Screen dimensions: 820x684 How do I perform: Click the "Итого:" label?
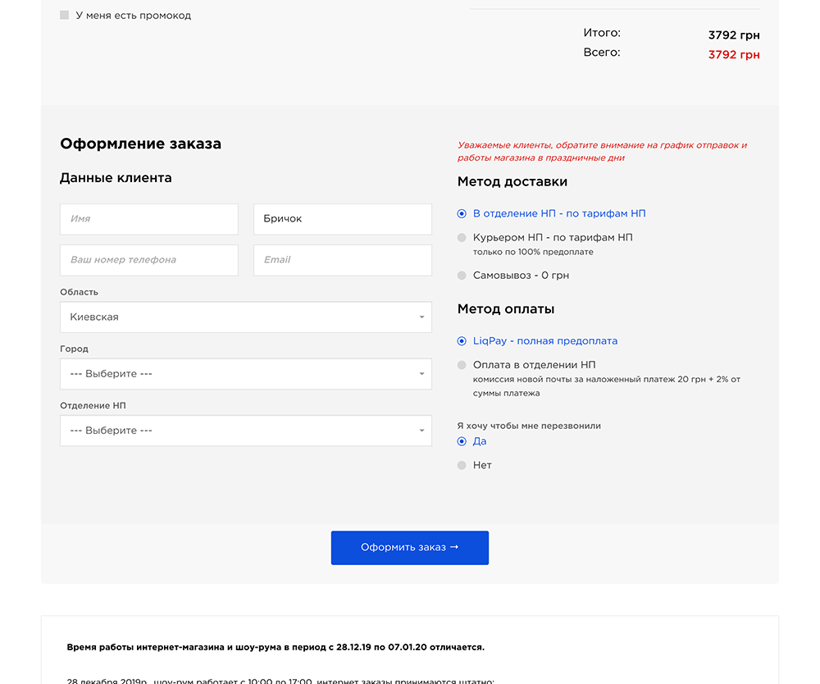[x=602, y=32]
